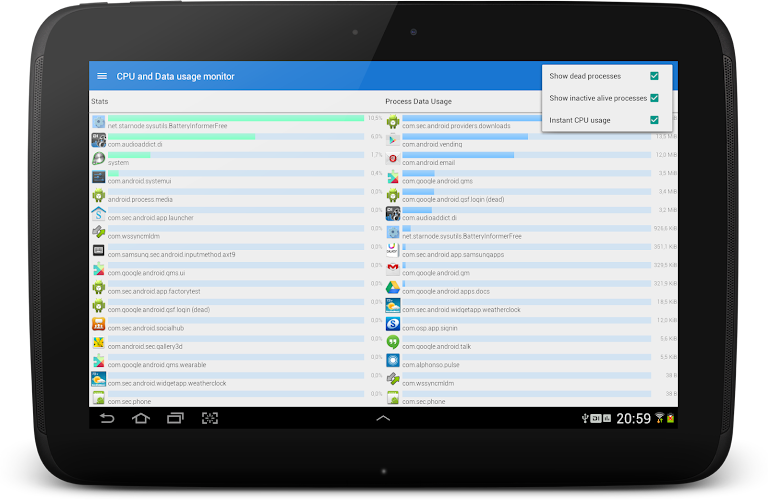
Task: Select weatherclock row in data usage list
Action: (531, 306)
